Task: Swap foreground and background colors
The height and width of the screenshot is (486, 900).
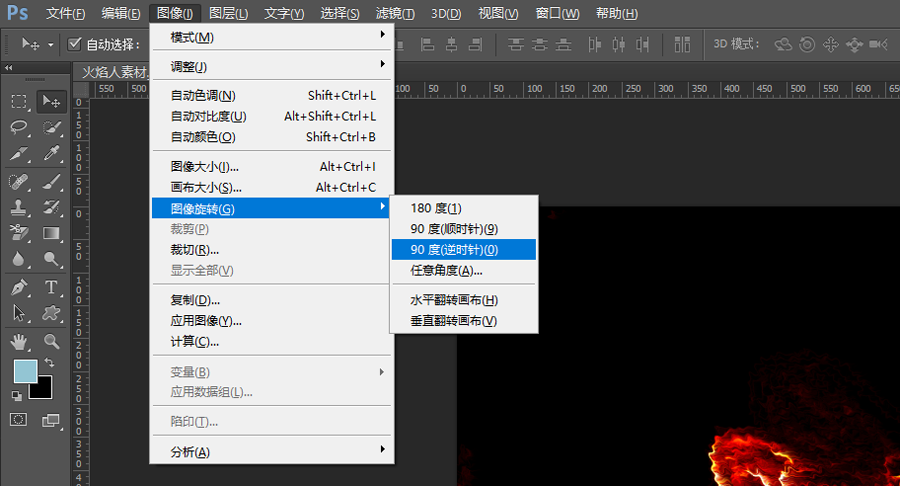Action: click(x=48, y=362)
